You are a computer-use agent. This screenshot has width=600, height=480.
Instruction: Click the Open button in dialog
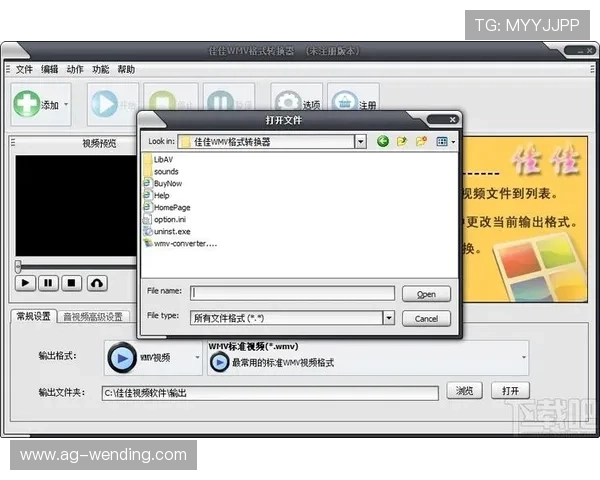coord(426,294)
